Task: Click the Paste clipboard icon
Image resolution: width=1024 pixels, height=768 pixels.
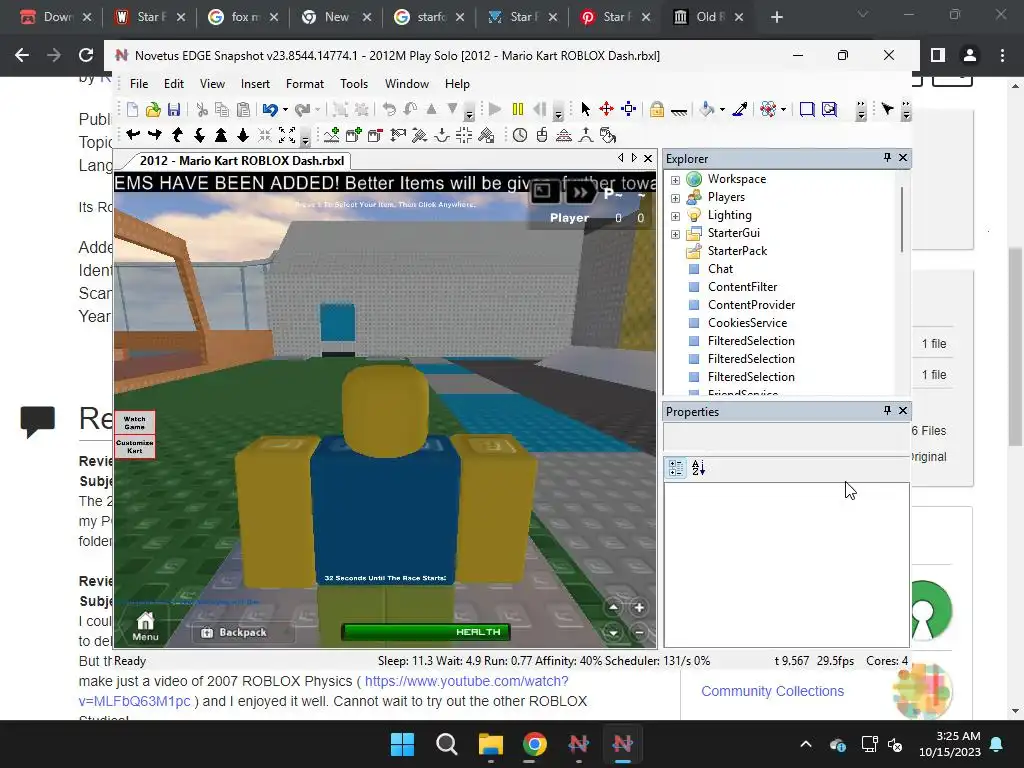Action: (244, 110)
